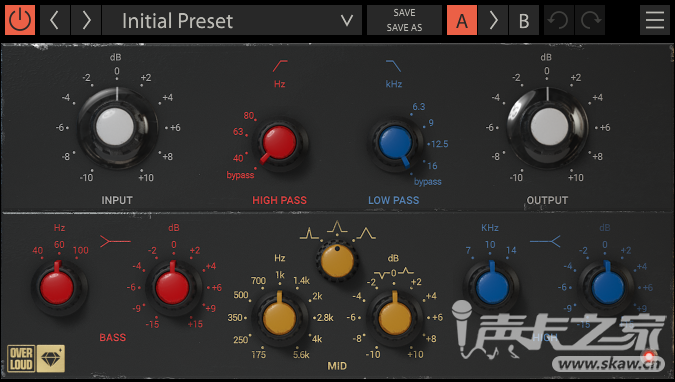Click the undo arrow icon
The width and height of the screenshot is (675, 382).
(558, 20)
